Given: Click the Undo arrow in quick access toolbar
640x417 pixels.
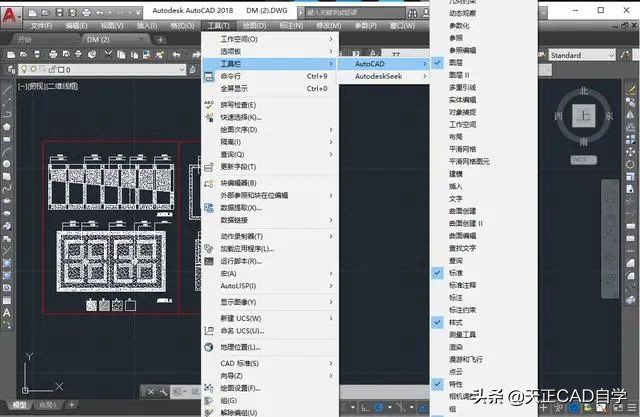Looking at the screenshot, I should [100, 13].
